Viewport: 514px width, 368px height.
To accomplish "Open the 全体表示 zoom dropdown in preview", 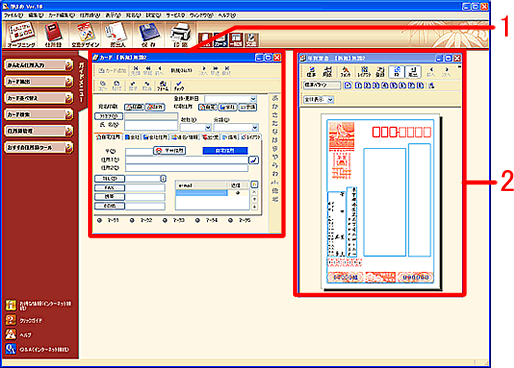I will point(330,99).
